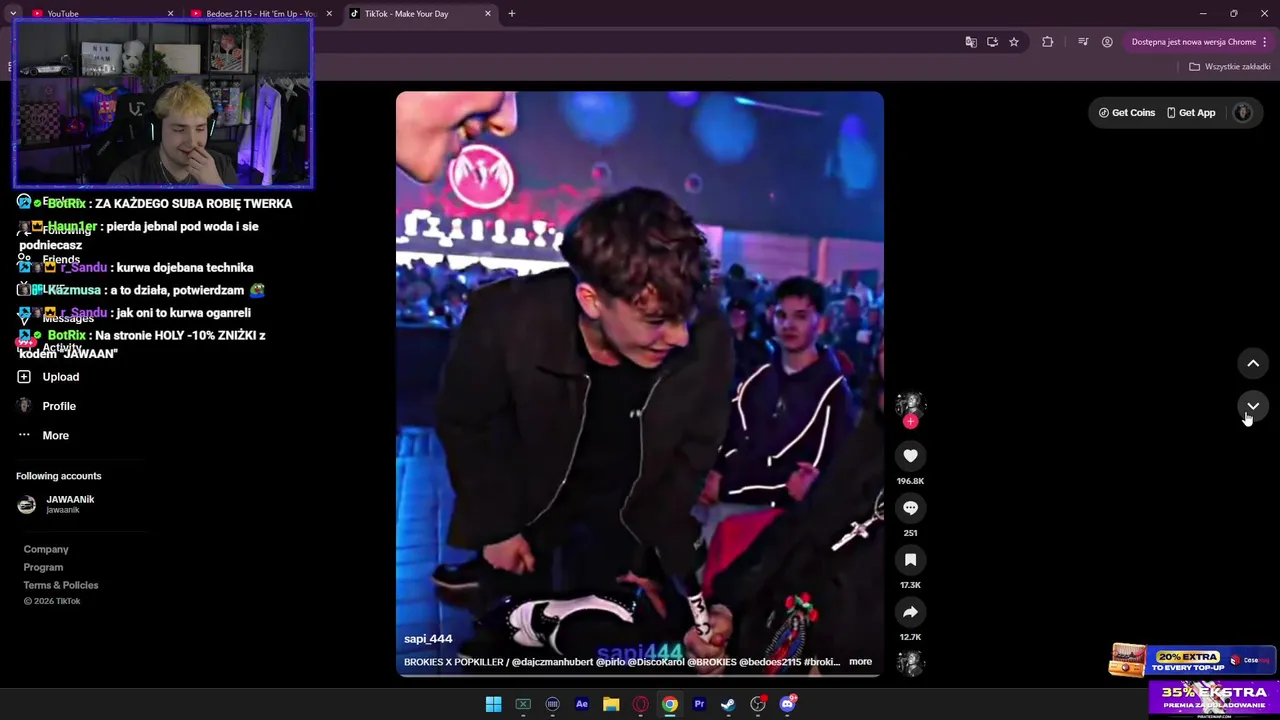1280x720 pixels.
Task: Open a new browser tab with plus
Action: [512, 14]
